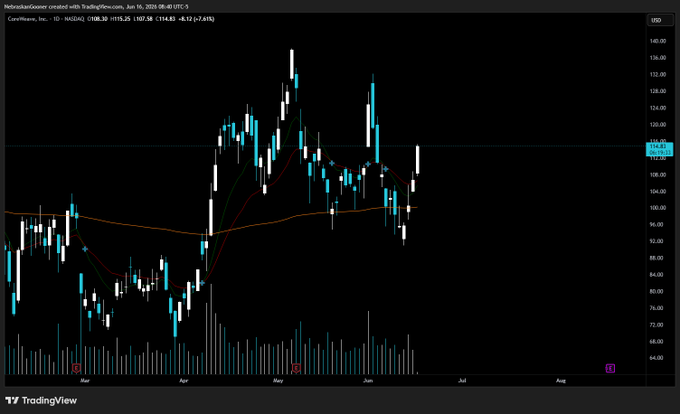Click the Apr label on time axis
The width and height of the screenshot is (680, 414).
[183, 381]
